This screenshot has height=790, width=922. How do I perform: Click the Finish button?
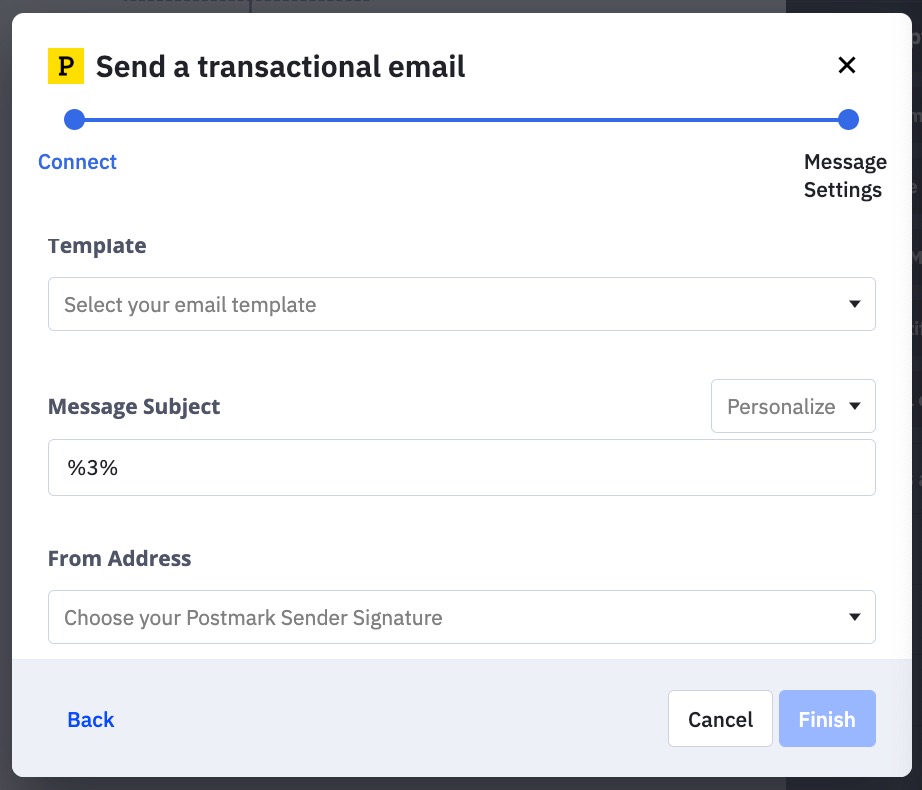[x=826, y=719]
